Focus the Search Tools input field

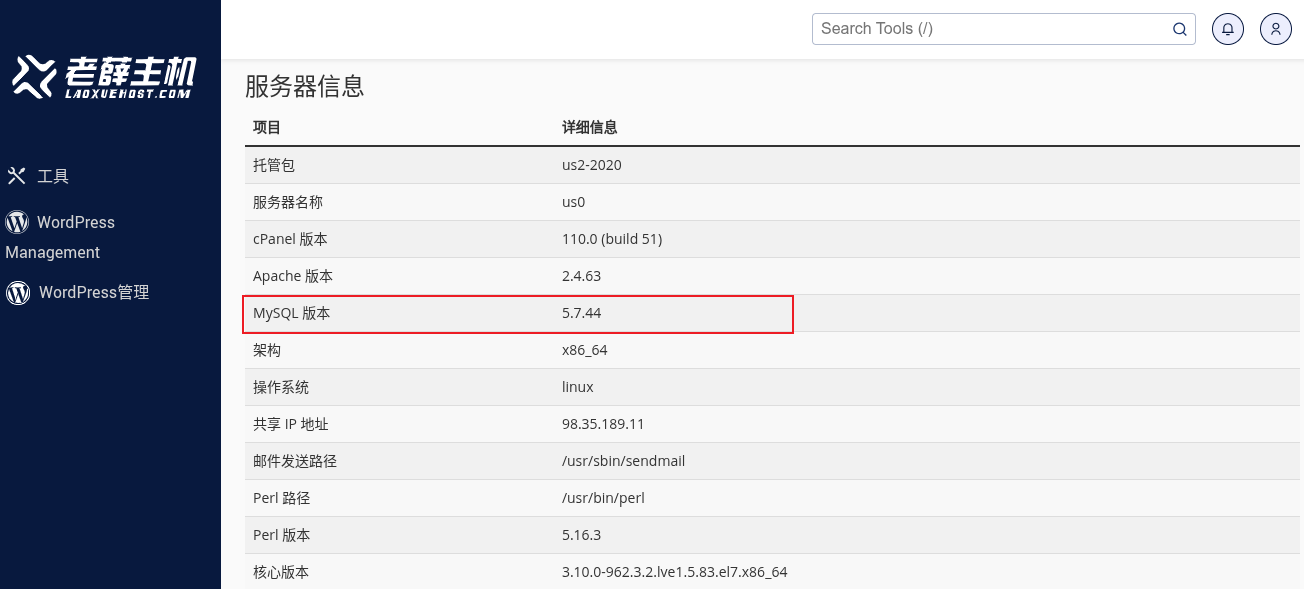pos(990,29)
